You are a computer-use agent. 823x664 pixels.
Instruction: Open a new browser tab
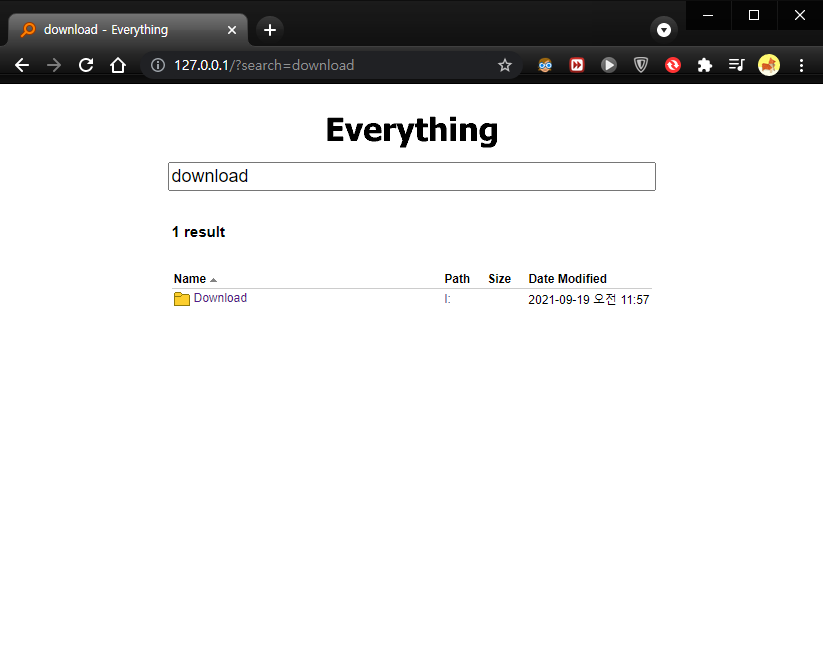[x=270, y=30]
